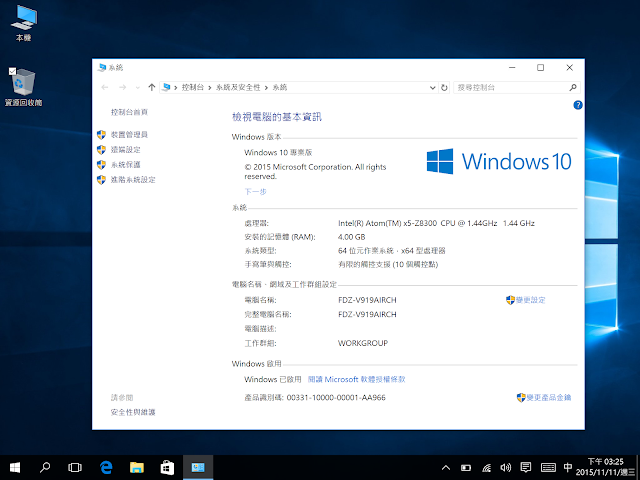This screenshot has height=480, width=640.
Task: Show hidden tray icons chevron
Action: point(446,468)
